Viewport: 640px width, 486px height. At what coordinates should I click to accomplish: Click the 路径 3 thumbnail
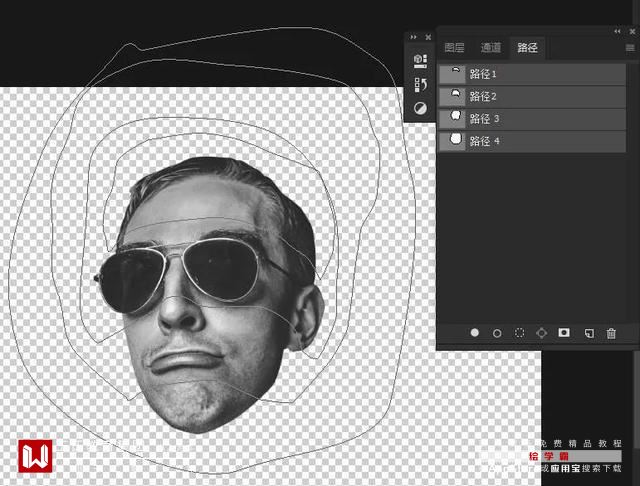point(455,118)
